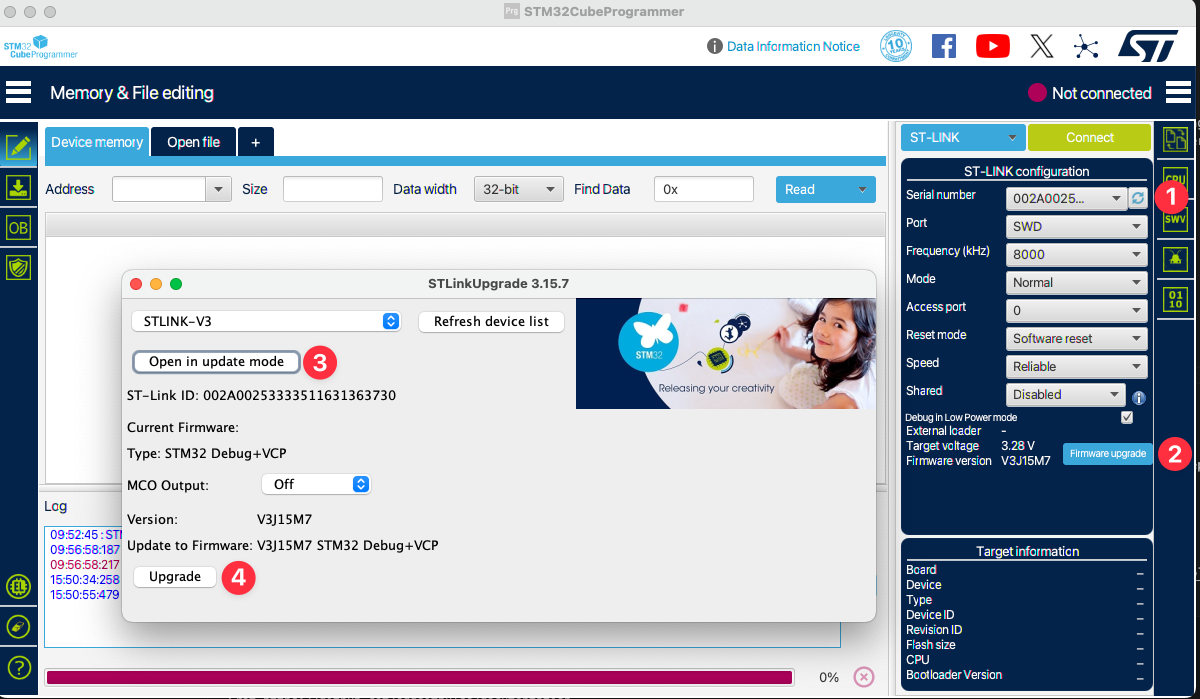Click the ST-Link ID text in STLinkUpgrade
This screenshot has width=1200, height=699.
tap(261, 395)
